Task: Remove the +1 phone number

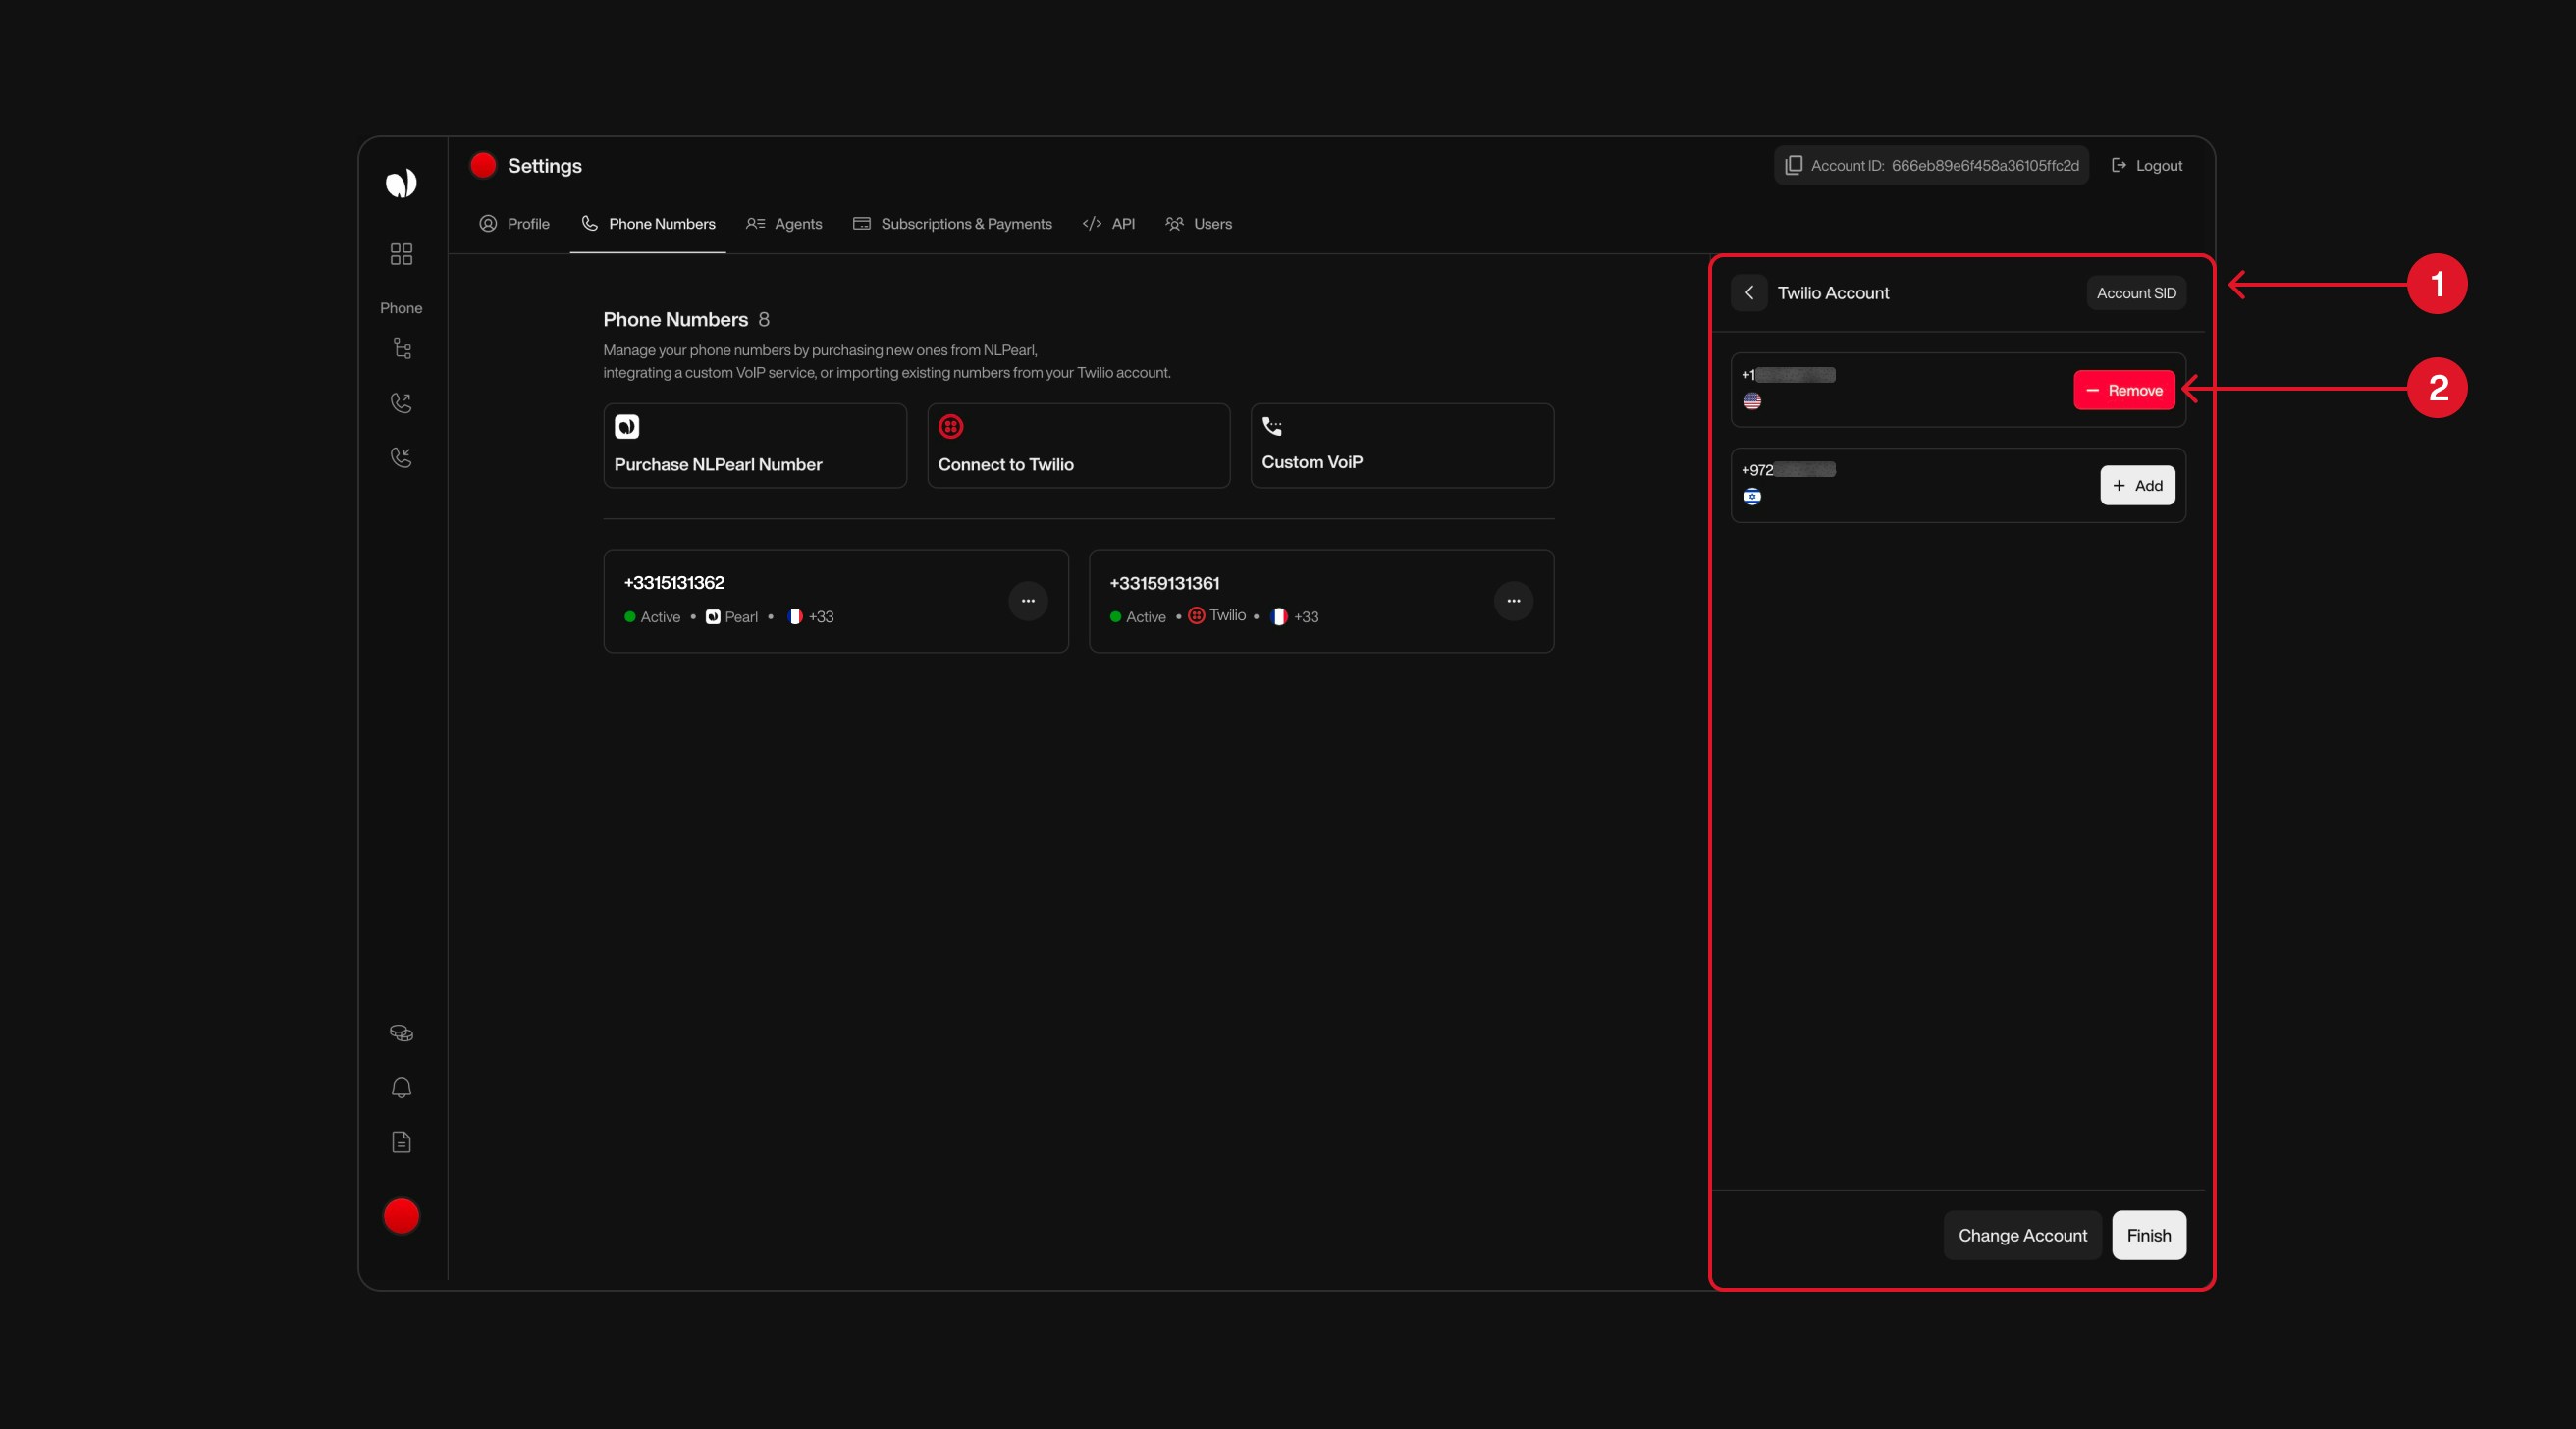Action: (2124, 389)
